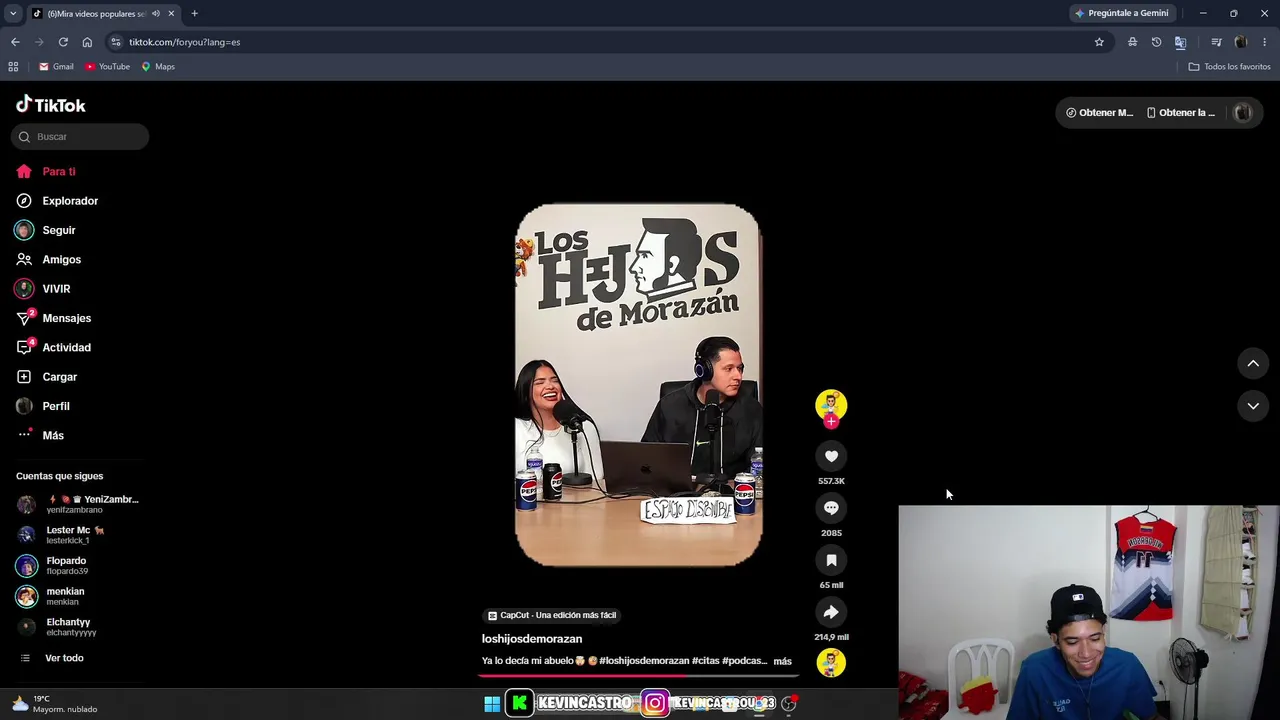
Task: Open the loshijosdemorazan creator profile link
Action: point(532,639)
